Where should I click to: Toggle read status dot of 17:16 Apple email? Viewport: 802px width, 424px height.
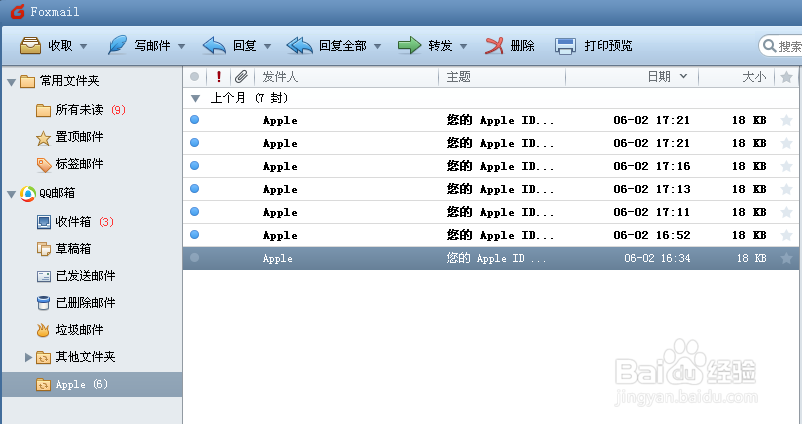(194, 166)
